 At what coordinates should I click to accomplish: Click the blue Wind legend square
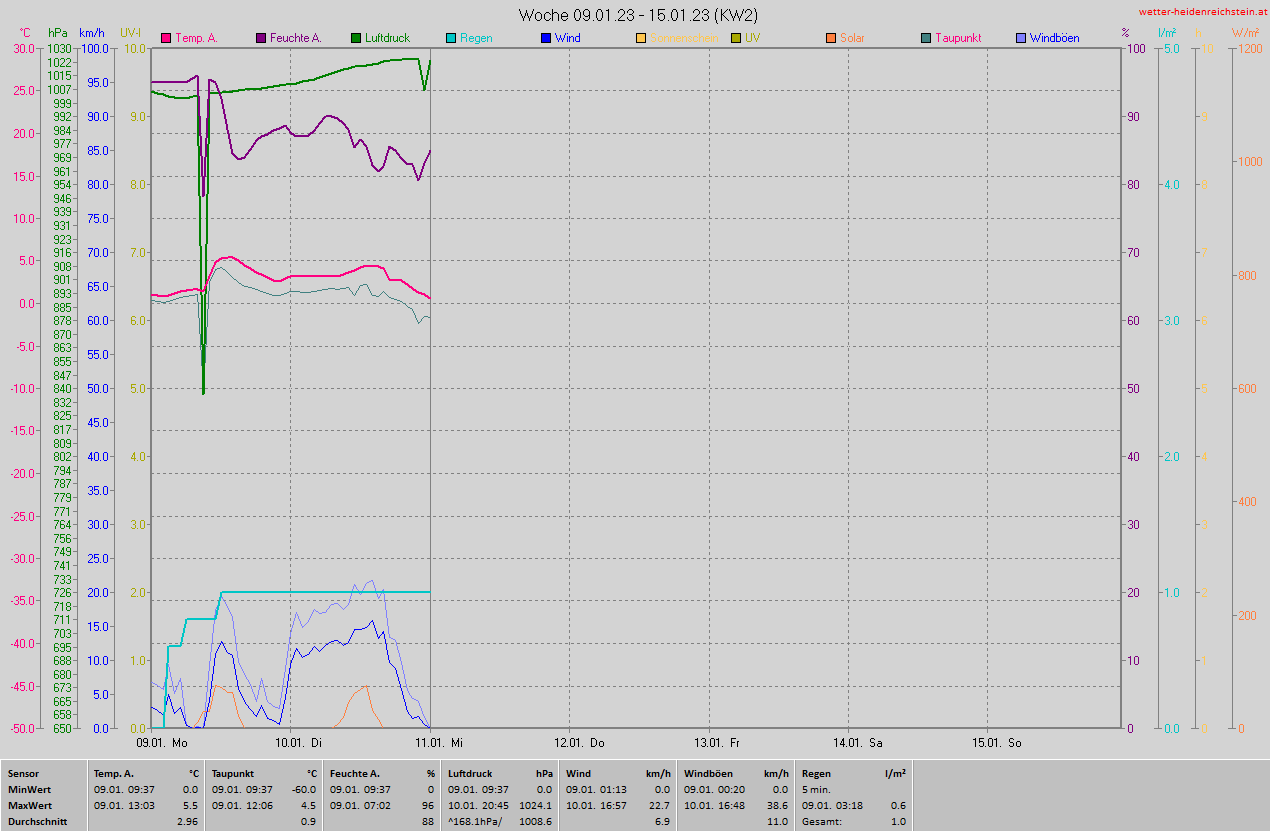point(546,39)
